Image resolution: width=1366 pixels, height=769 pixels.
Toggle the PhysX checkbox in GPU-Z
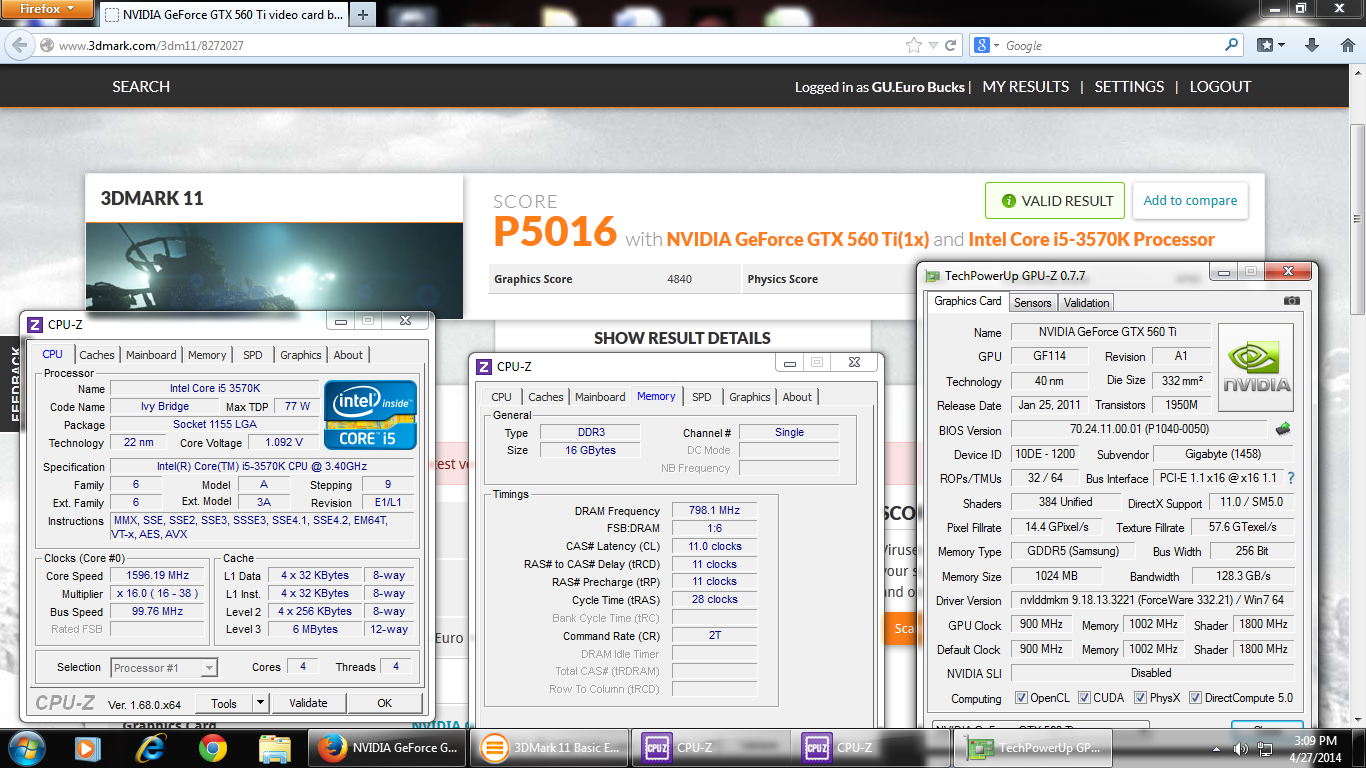click(x=1140, y=698)
